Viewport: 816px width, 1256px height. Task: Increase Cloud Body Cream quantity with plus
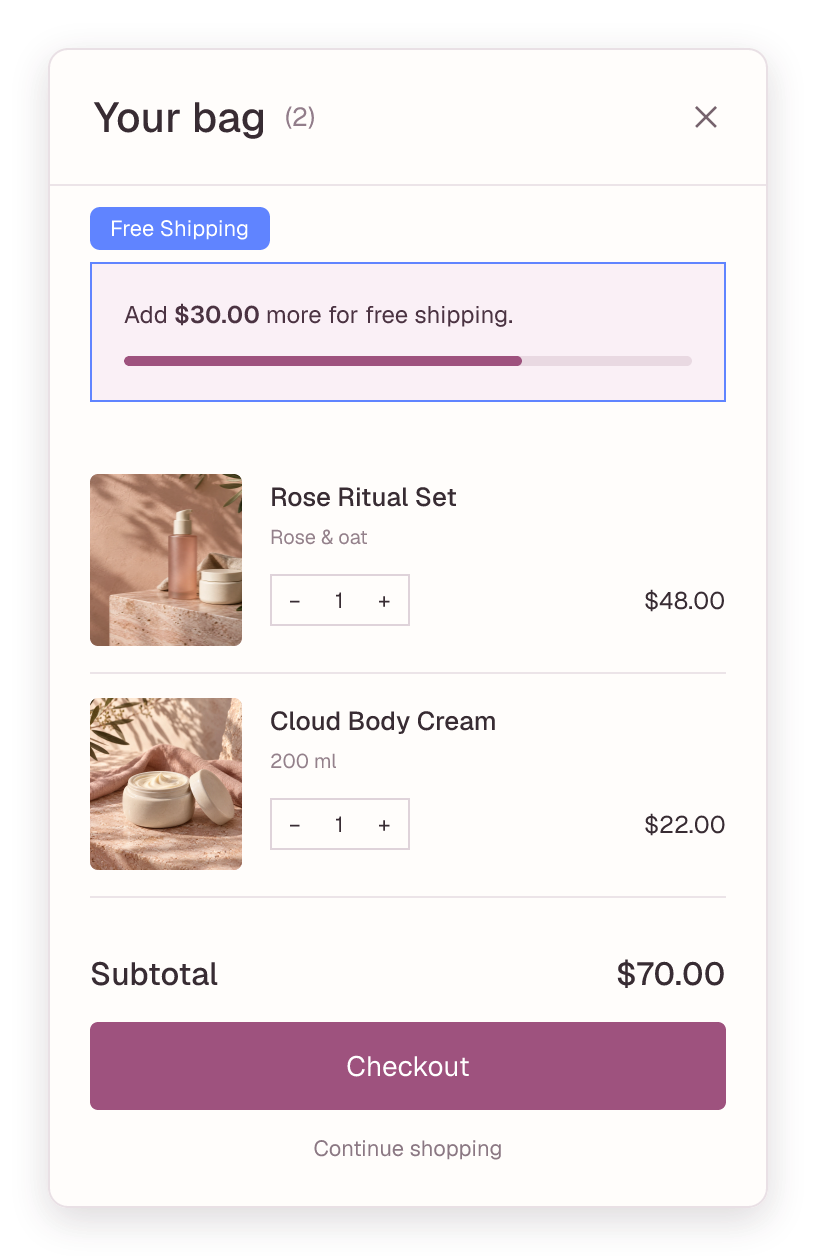click(384, 825)
